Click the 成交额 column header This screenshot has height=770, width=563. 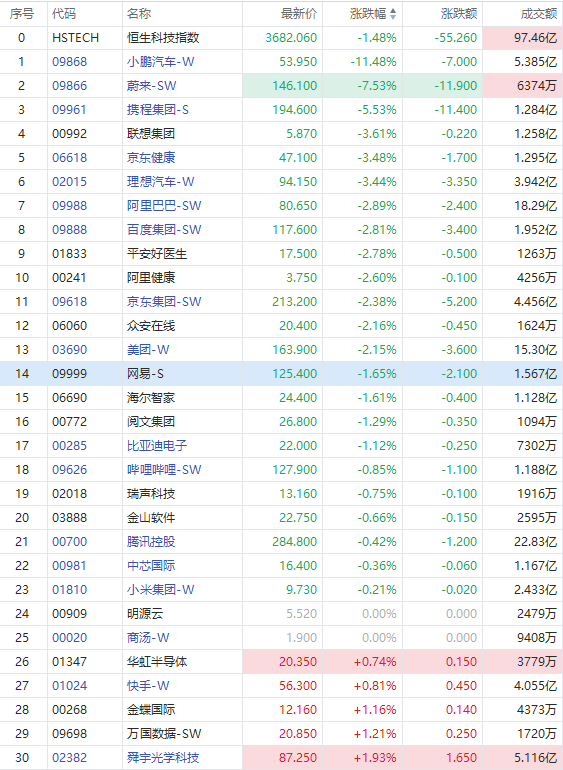(538, 14)
